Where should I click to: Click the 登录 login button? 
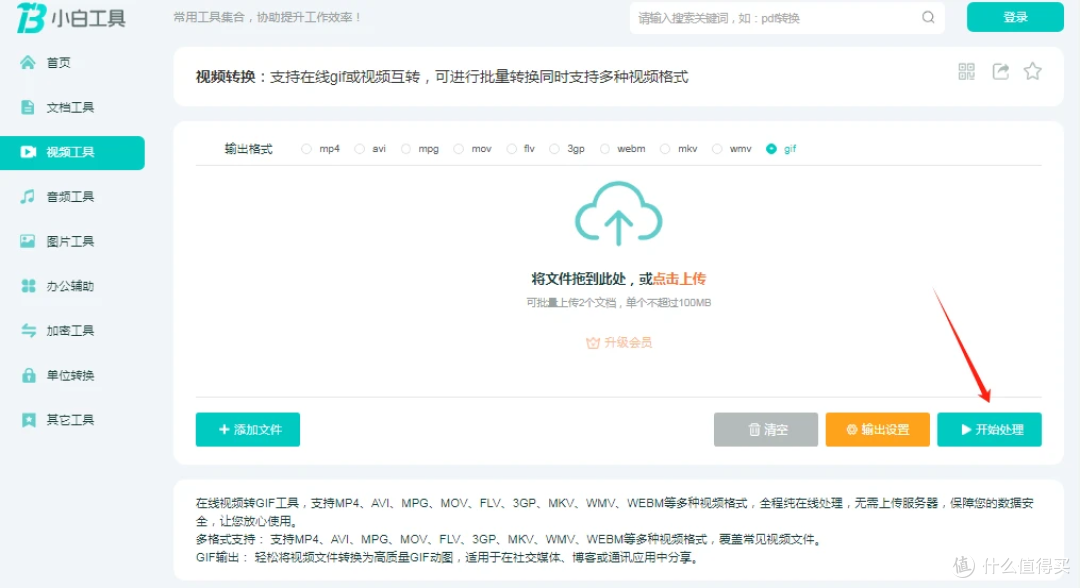click(1015, 17)
